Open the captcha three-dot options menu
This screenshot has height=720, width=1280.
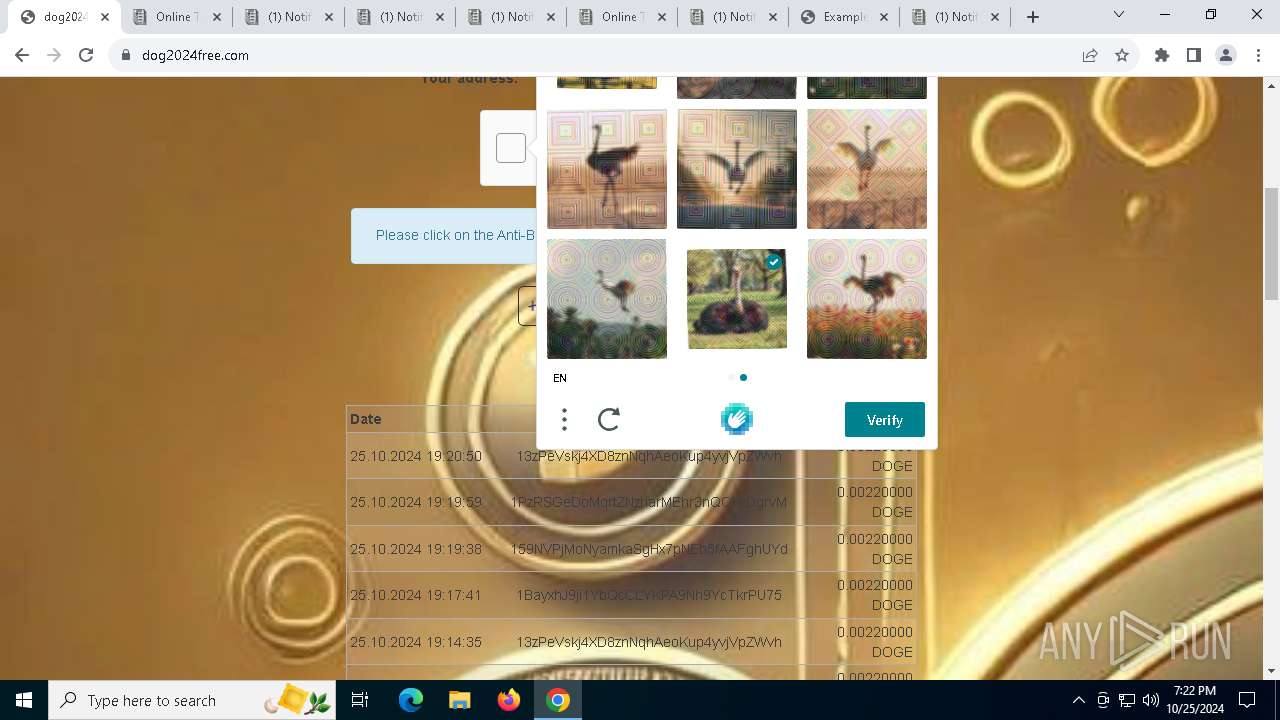point(564,420)
